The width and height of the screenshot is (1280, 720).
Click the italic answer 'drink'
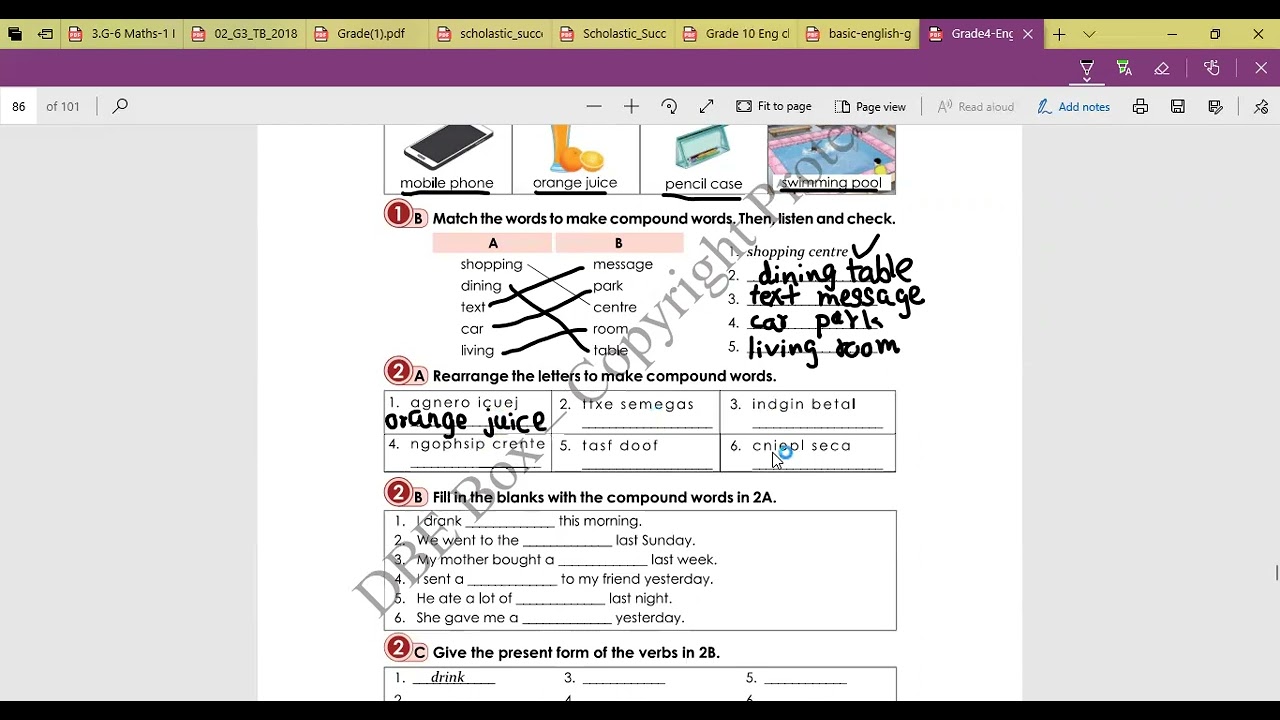click(447, 678)
